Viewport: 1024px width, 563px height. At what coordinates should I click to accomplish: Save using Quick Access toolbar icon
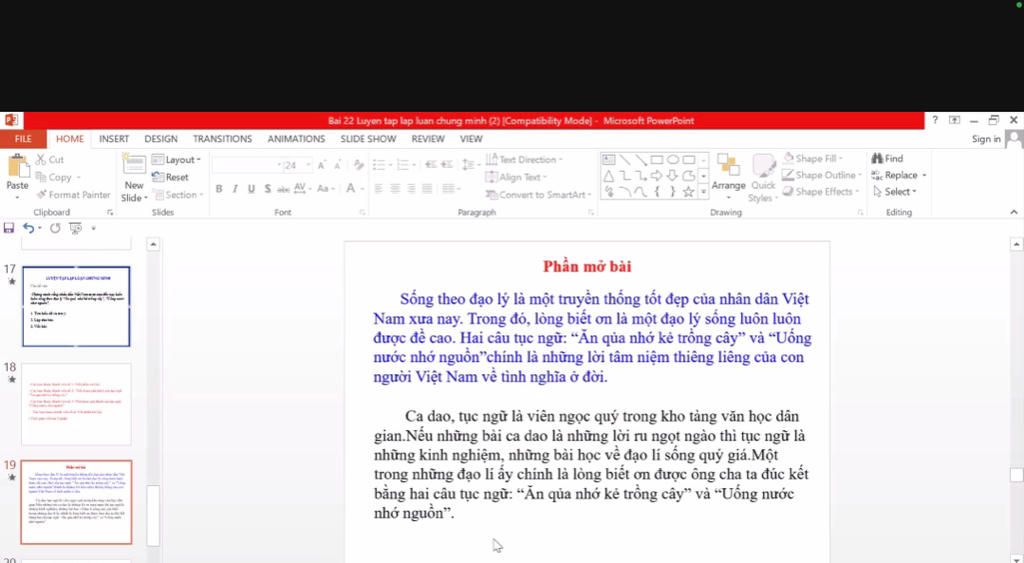(x=8, y=228)
